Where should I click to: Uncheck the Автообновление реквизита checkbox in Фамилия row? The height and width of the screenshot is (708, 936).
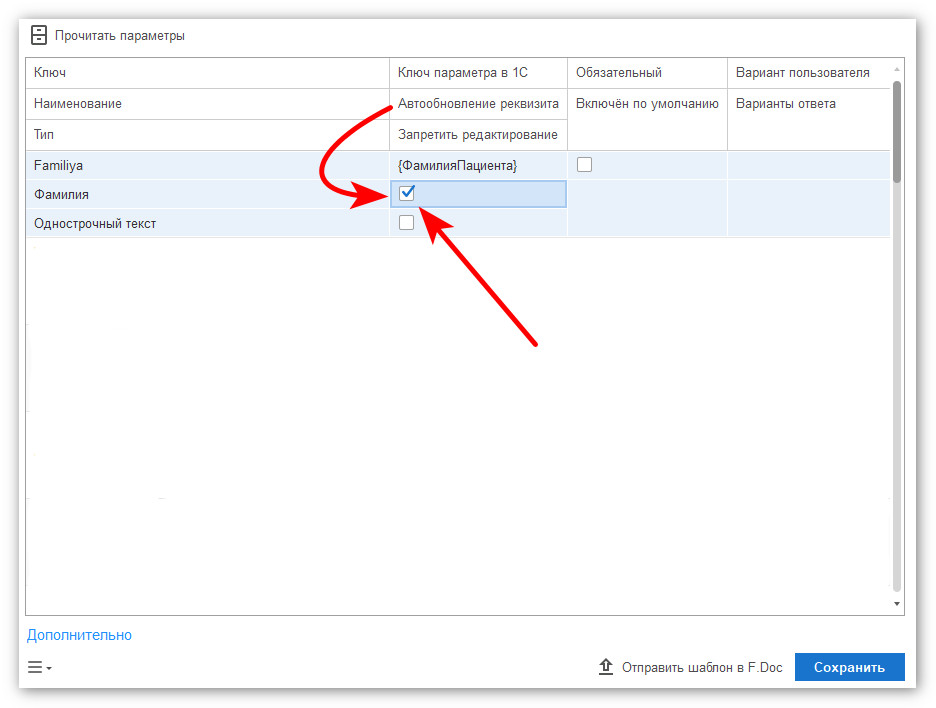point(407,193)
